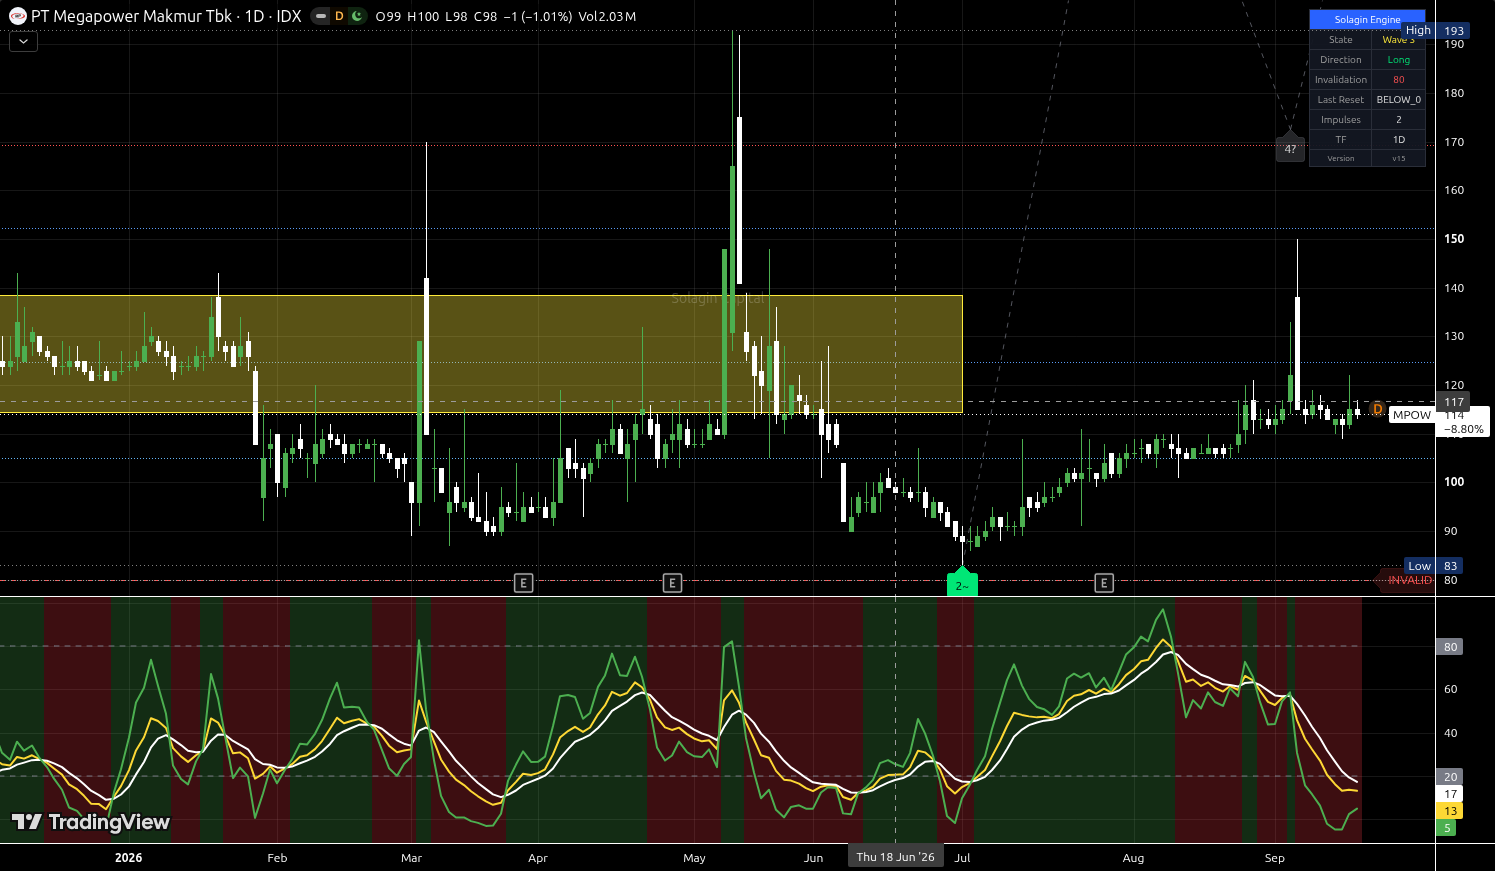
Task: Click the BELOW_0 last reset cell
Action: (1398, 100)
